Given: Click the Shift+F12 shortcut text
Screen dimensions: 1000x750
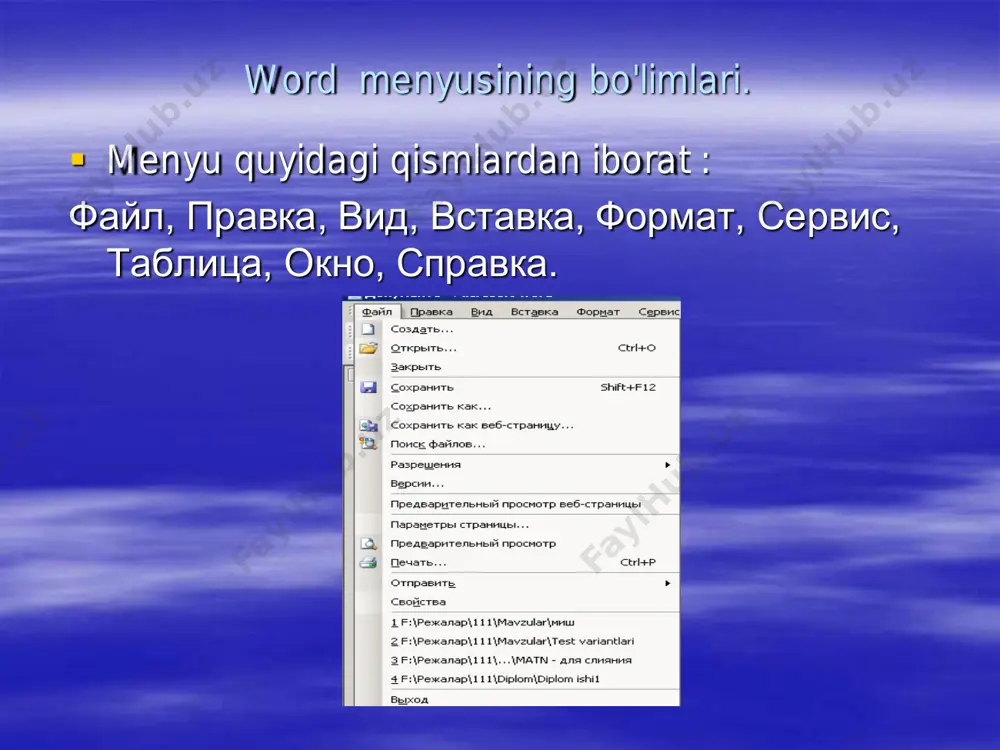Looking at the screenshot, I should (628, 387).
